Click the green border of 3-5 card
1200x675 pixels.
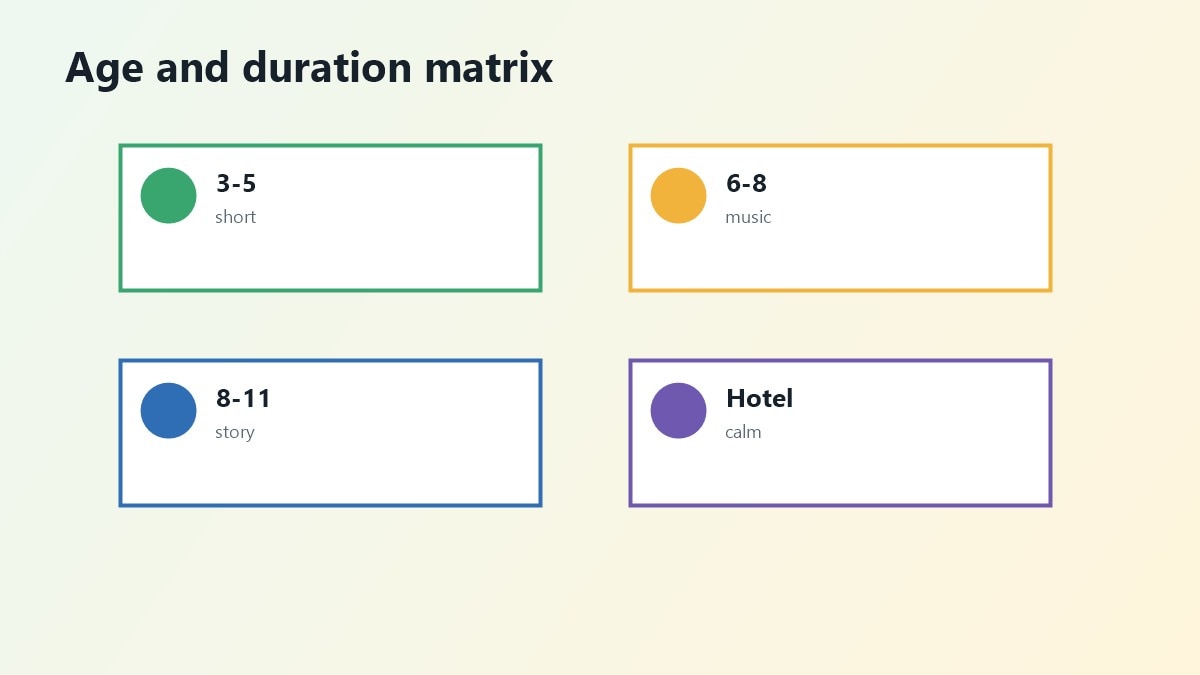coord(330,146)
